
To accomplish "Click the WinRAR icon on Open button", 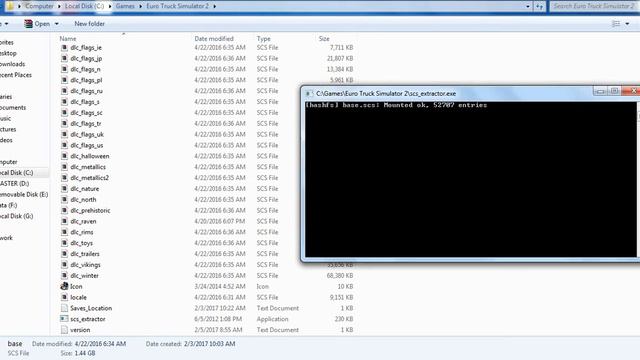I will pyautogui.click(x=28, y=24).
